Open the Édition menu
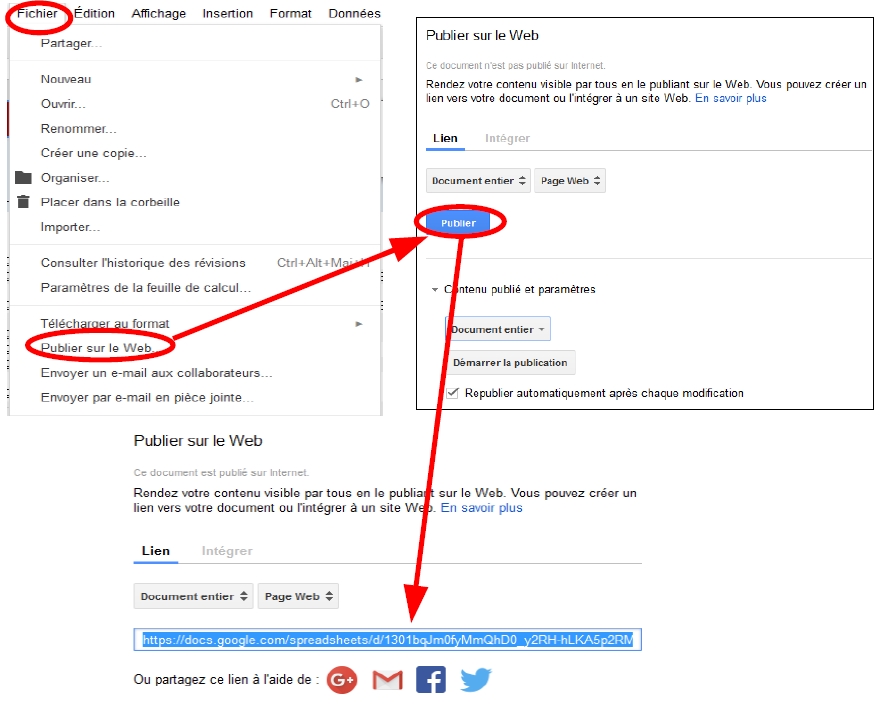This screenshot has width=882, height=706. (x=94, y=13)
